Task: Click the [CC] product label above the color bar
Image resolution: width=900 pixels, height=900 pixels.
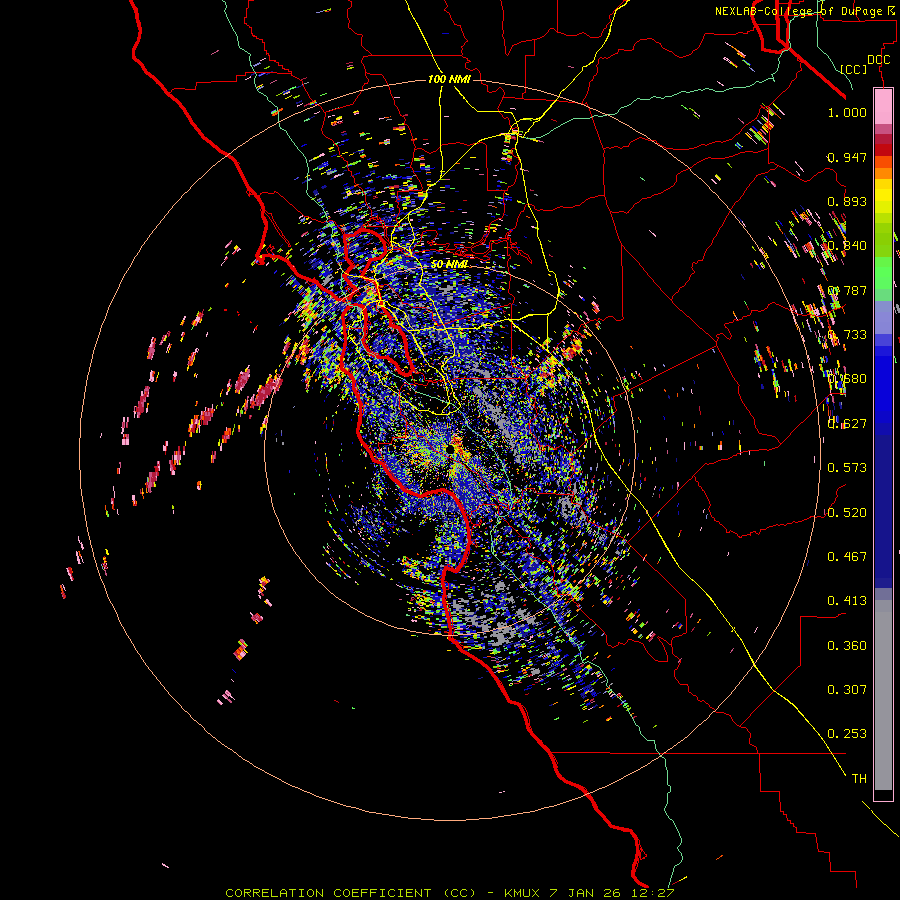Action: (x=854, y=69)
